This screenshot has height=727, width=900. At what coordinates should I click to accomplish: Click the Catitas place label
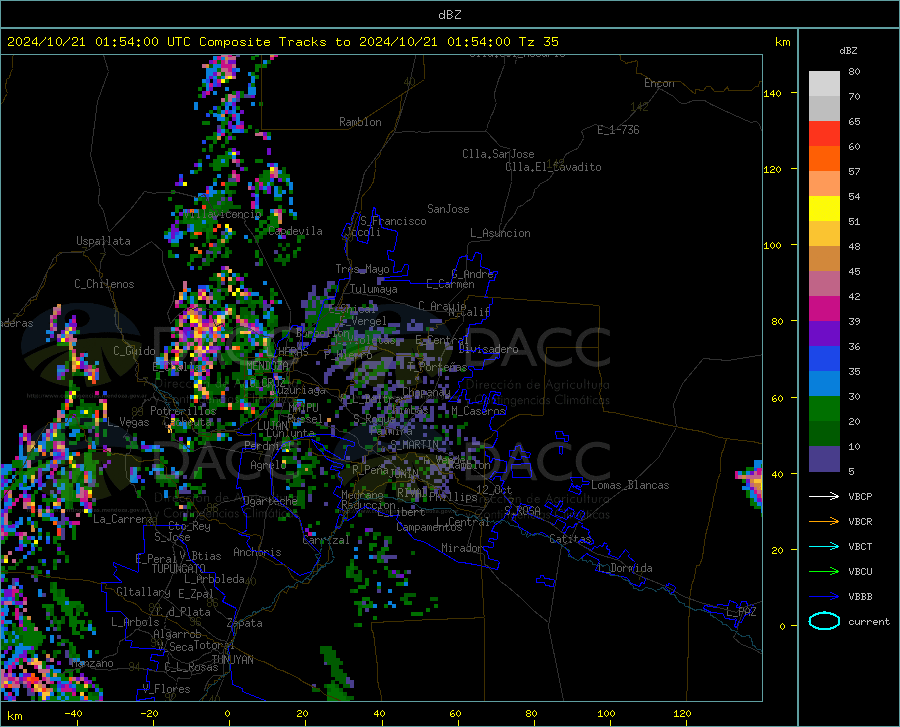[x=571, y=539]
